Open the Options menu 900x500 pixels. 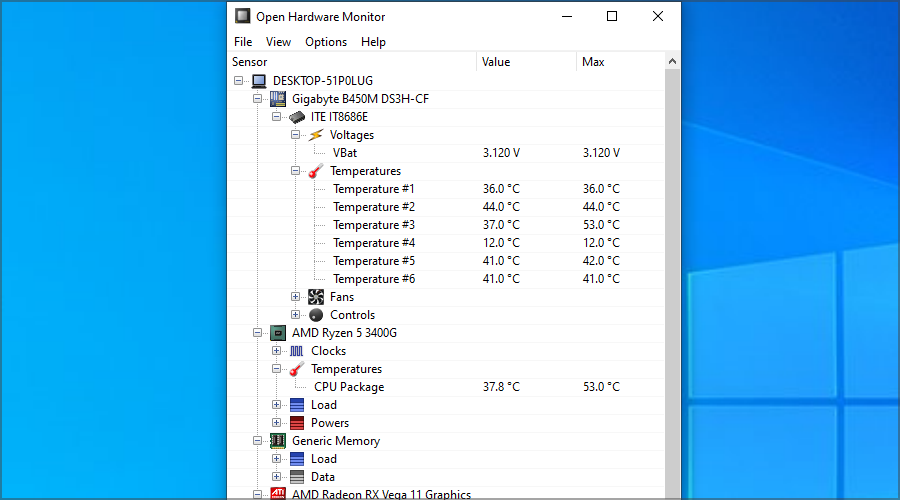326,42
